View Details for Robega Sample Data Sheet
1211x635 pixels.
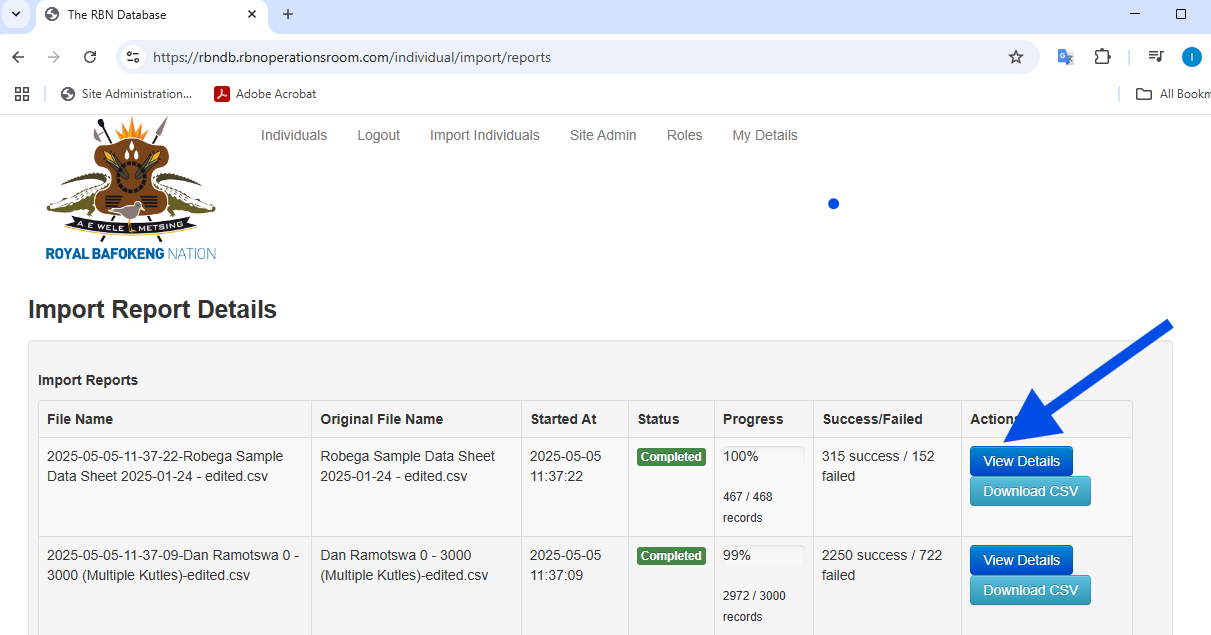(1021, 461)
